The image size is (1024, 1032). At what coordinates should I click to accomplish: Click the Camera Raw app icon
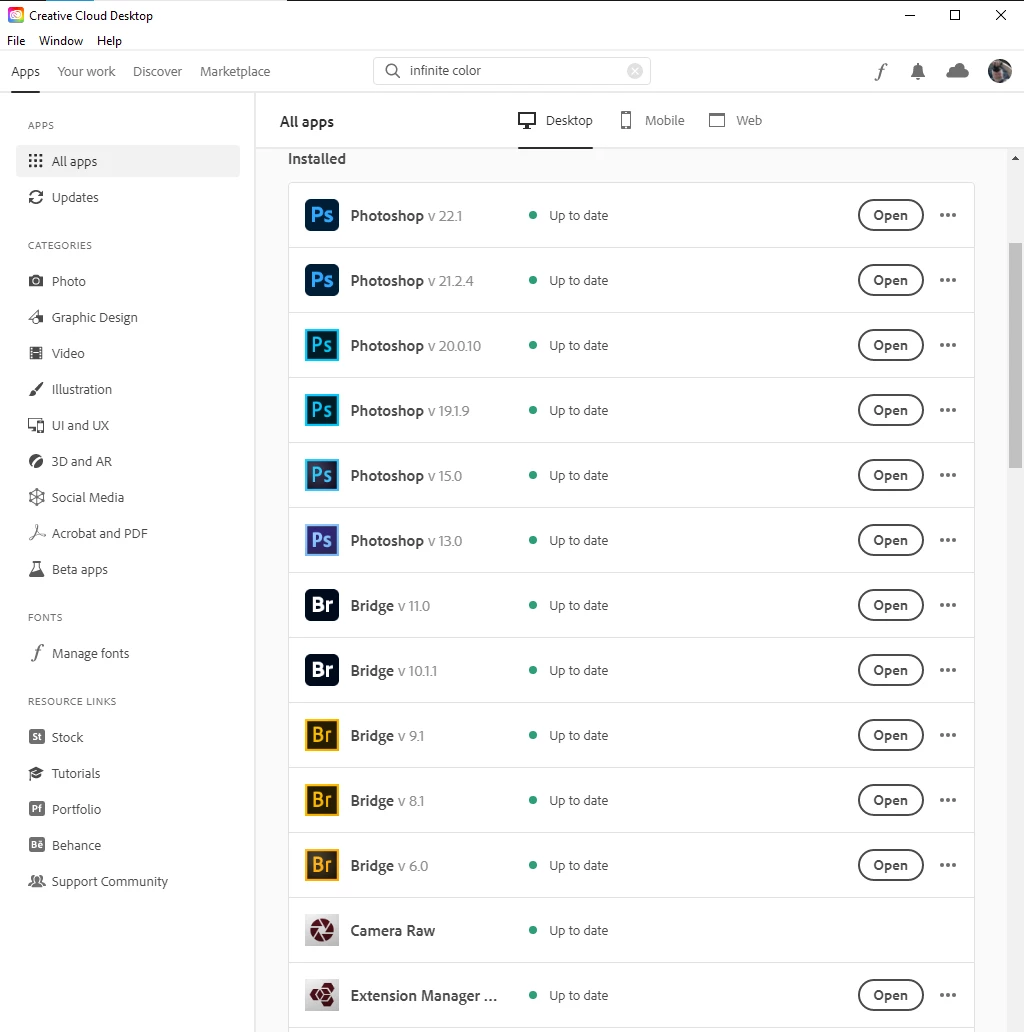click(x=322, y=931)
